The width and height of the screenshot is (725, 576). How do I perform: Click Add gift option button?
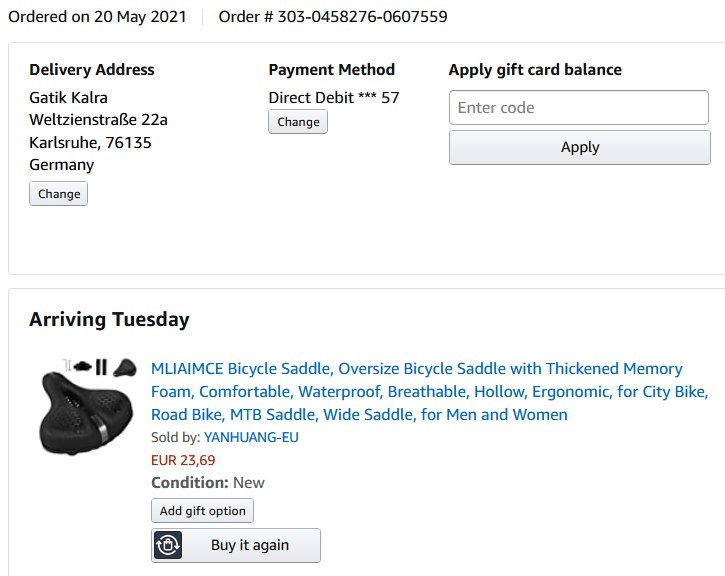coord(203,511)
